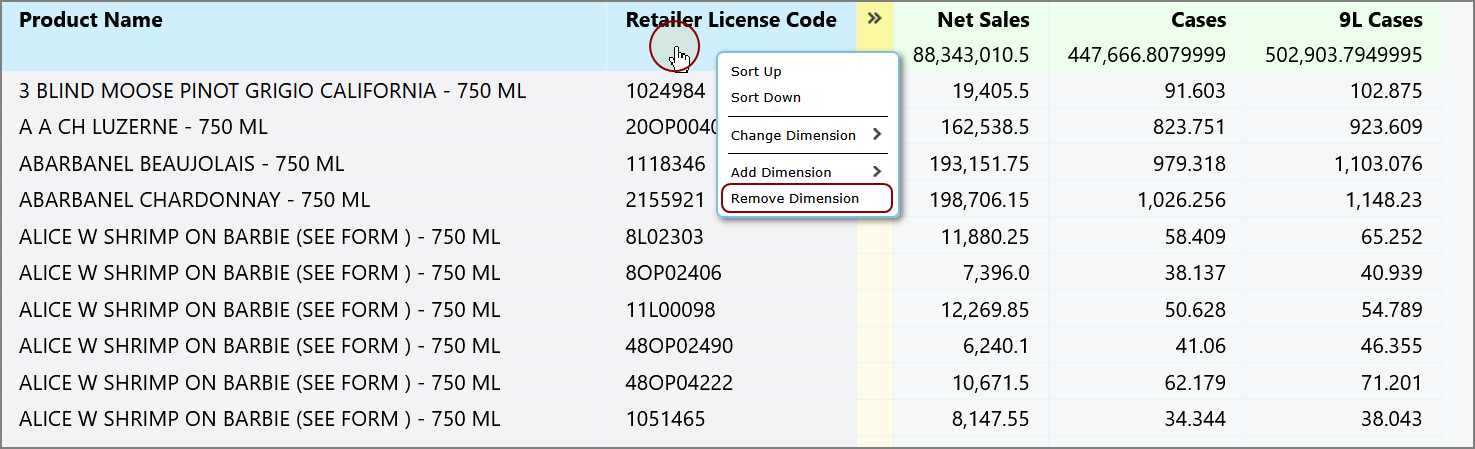Screen dimensions: 1475x449
Task: Select the Net Sales total 88,343,010.5
Action: (x=971, y=54)
